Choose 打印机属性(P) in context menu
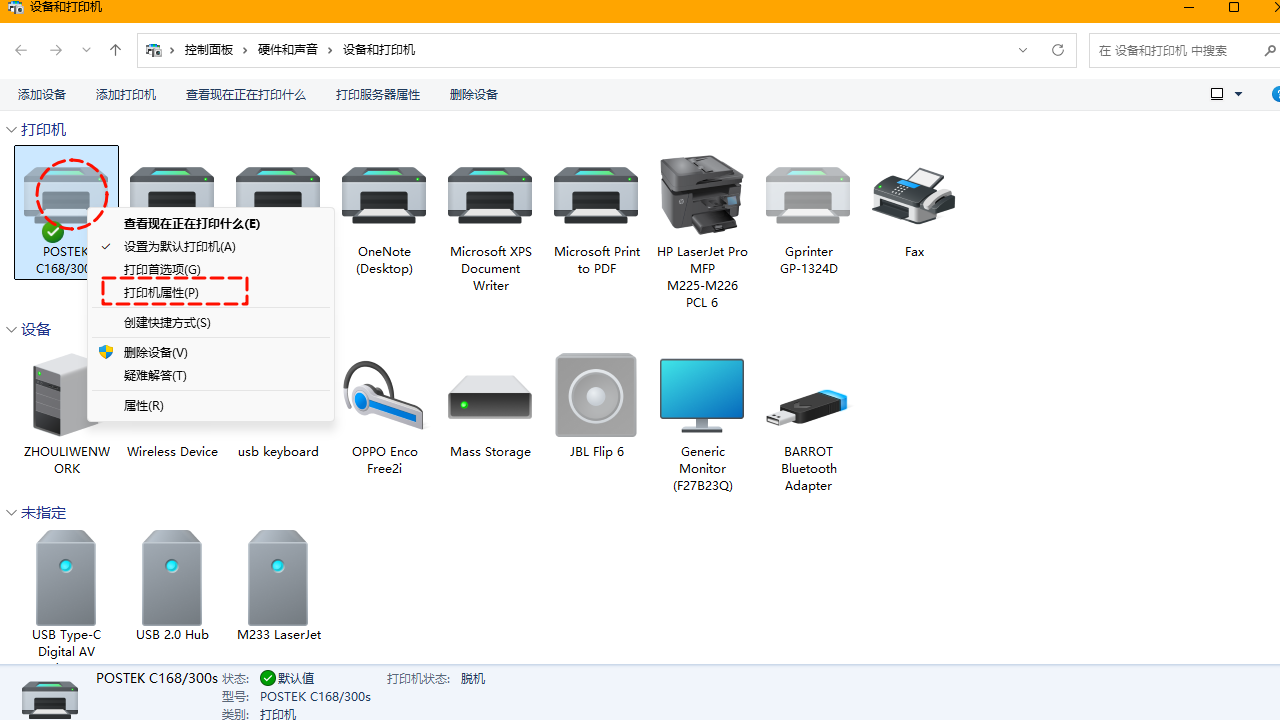Screen dimensions: 1280x720 pyautogui.click(x=211, y=293)
